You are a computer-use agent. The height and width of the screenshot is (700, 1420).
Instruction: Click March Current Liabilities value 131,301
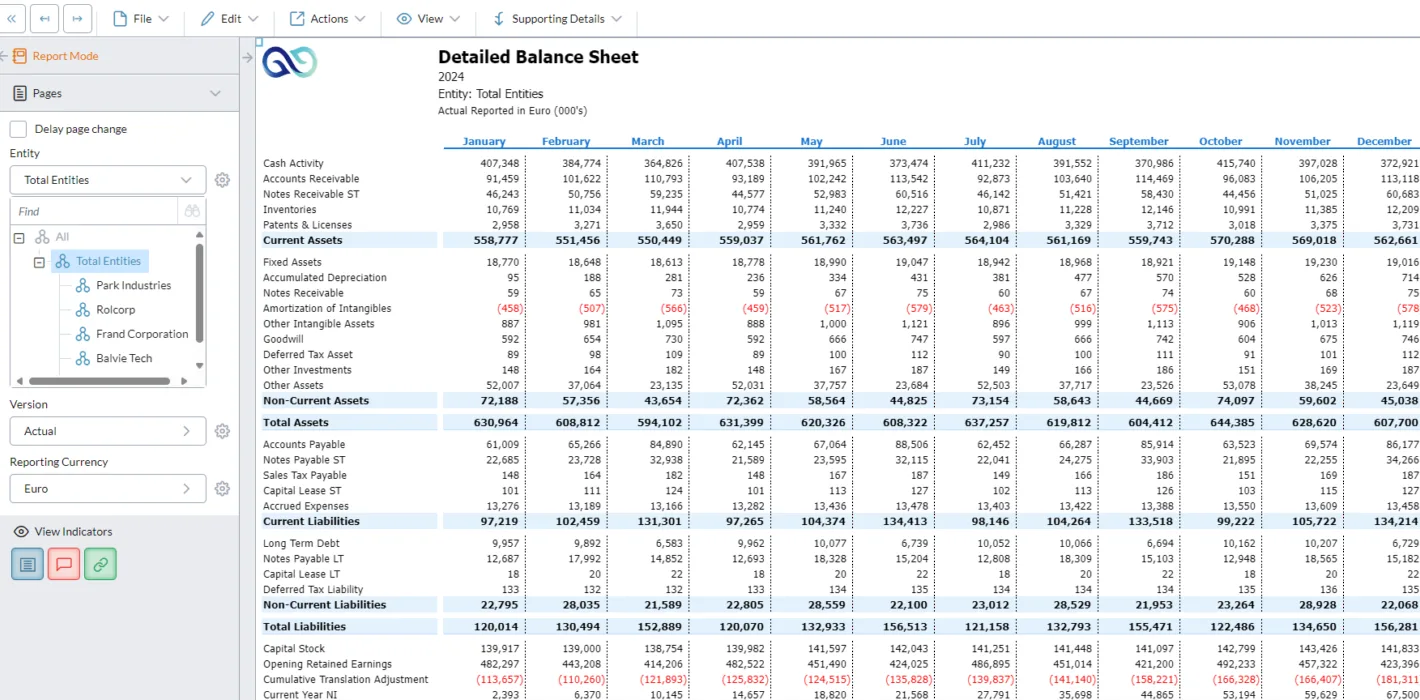click(661, 521)
